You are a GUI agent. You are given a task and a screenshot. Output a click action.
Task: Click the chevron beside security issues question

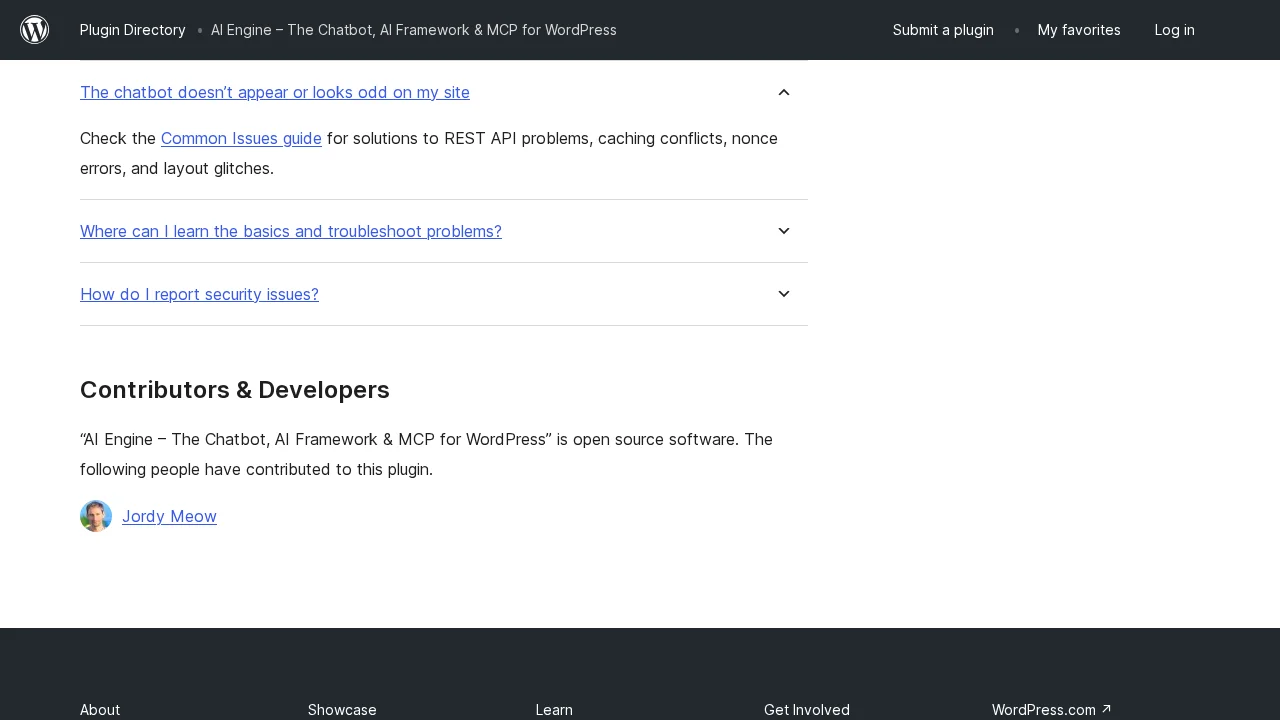click(784, 294)
